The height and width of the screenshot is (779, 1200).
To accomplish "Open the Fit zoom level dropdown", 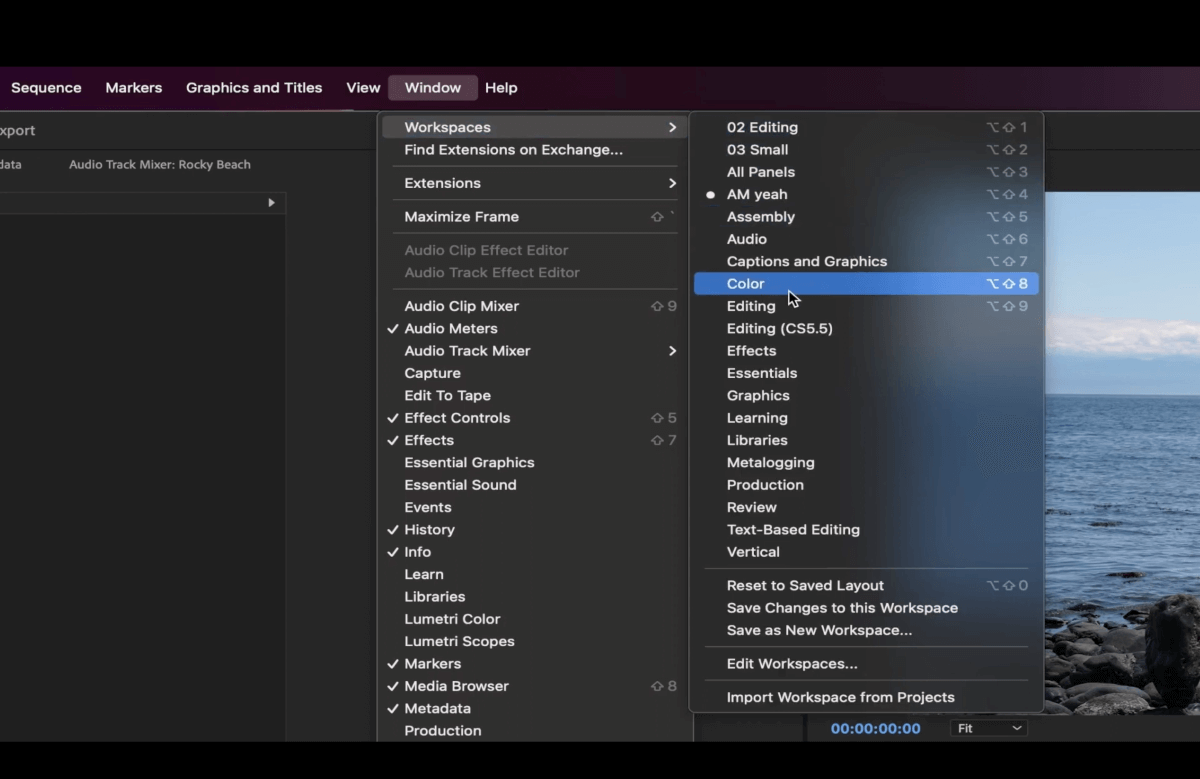I will tap(990, 728).
